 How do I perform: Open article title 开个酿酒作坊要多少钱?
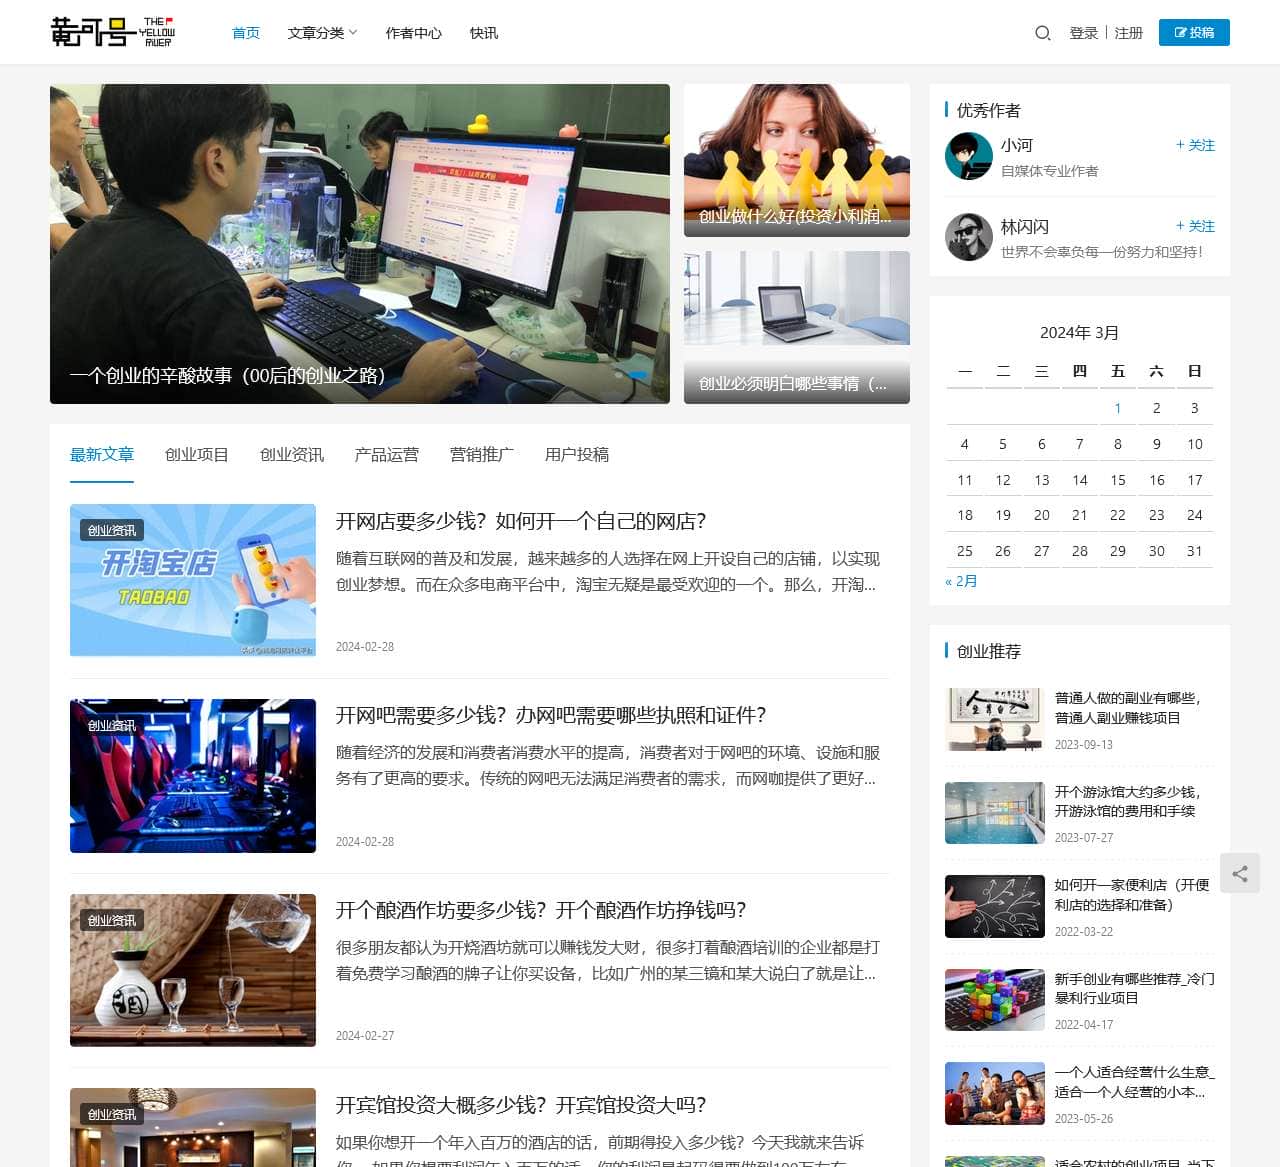tap(541, 910)
